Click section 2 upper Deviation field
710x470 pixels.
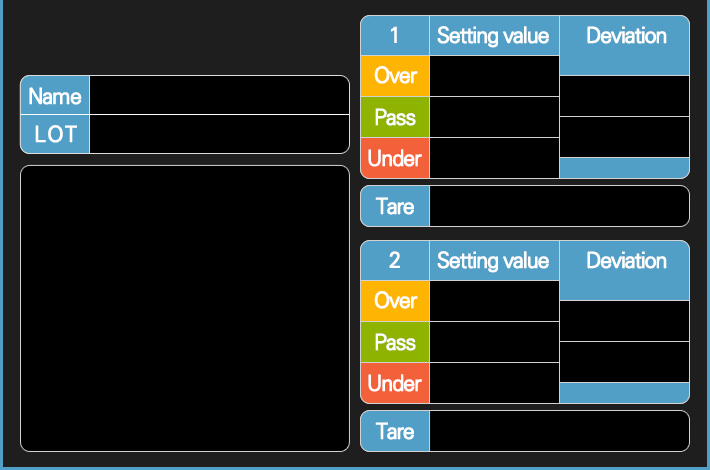(624, 321)
